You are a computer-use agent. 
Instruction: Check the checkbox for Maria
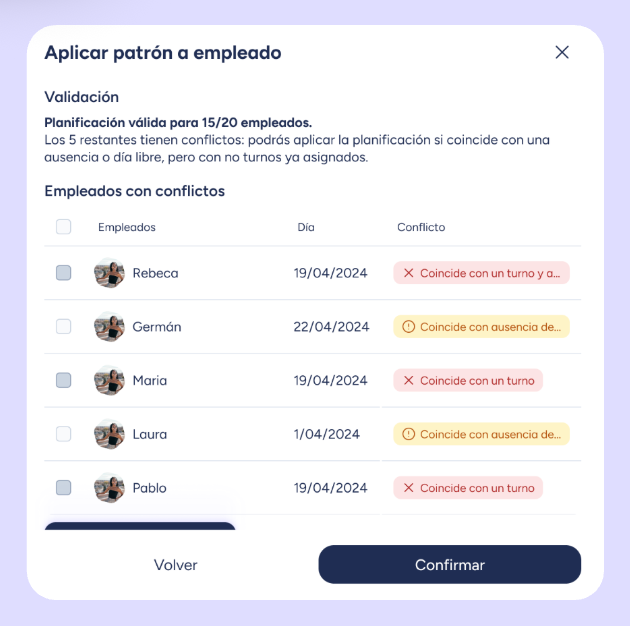coord(64,381)
